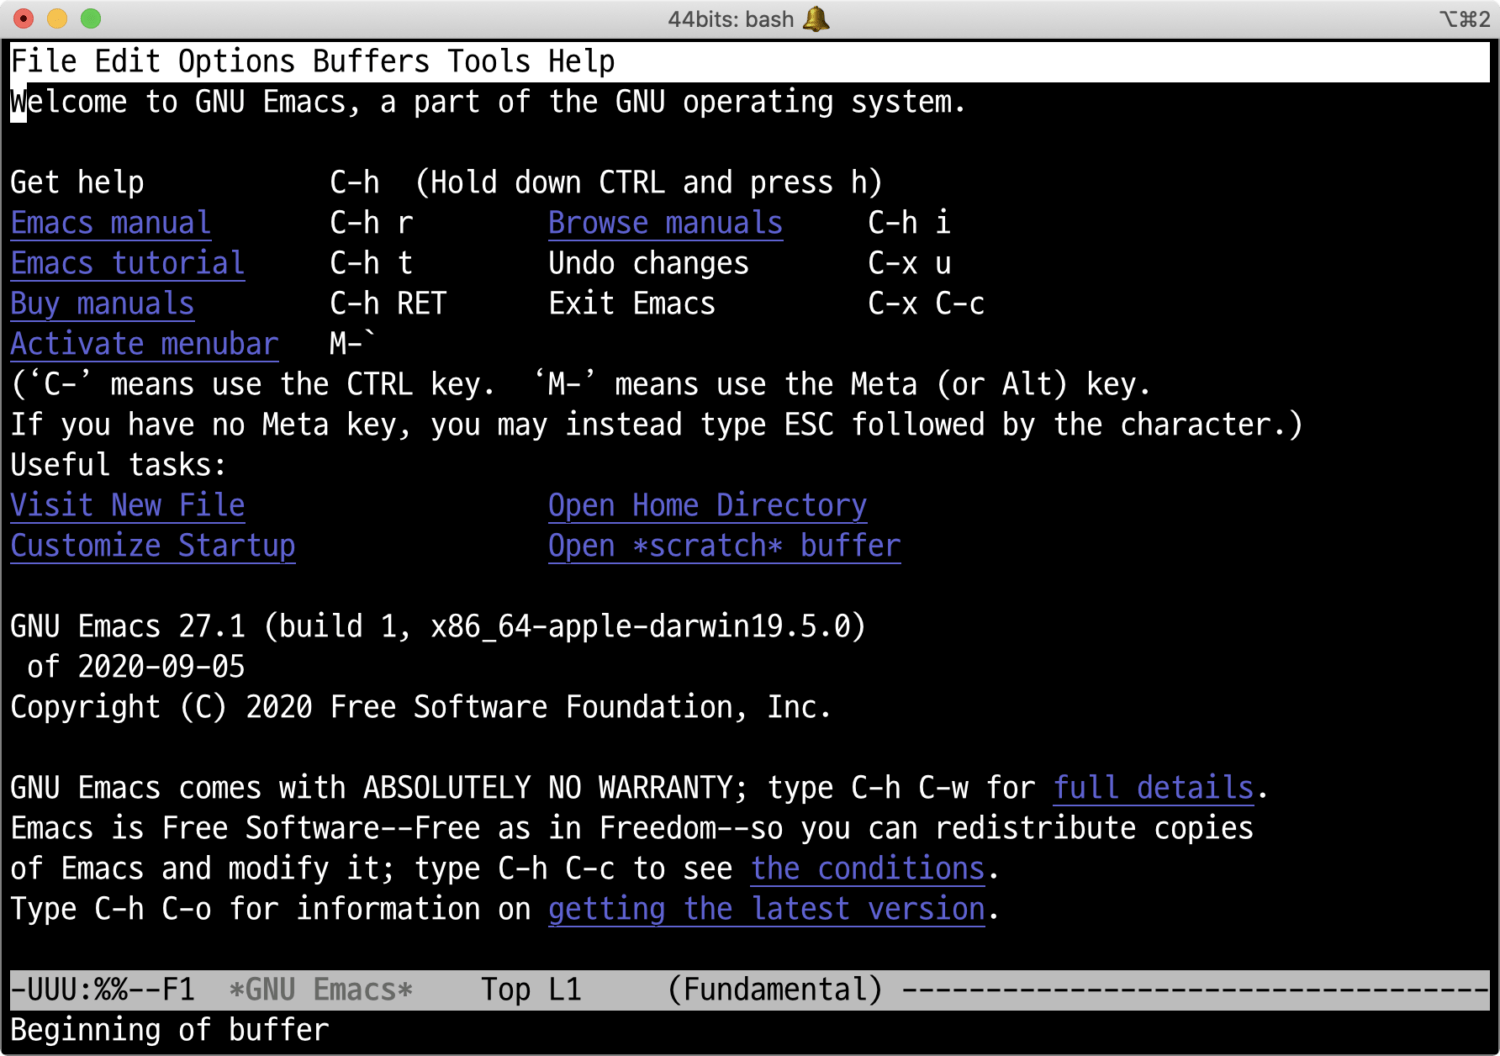Click the Buy manuals link
Screen dimensions: 1500x1056
(102, 304)
